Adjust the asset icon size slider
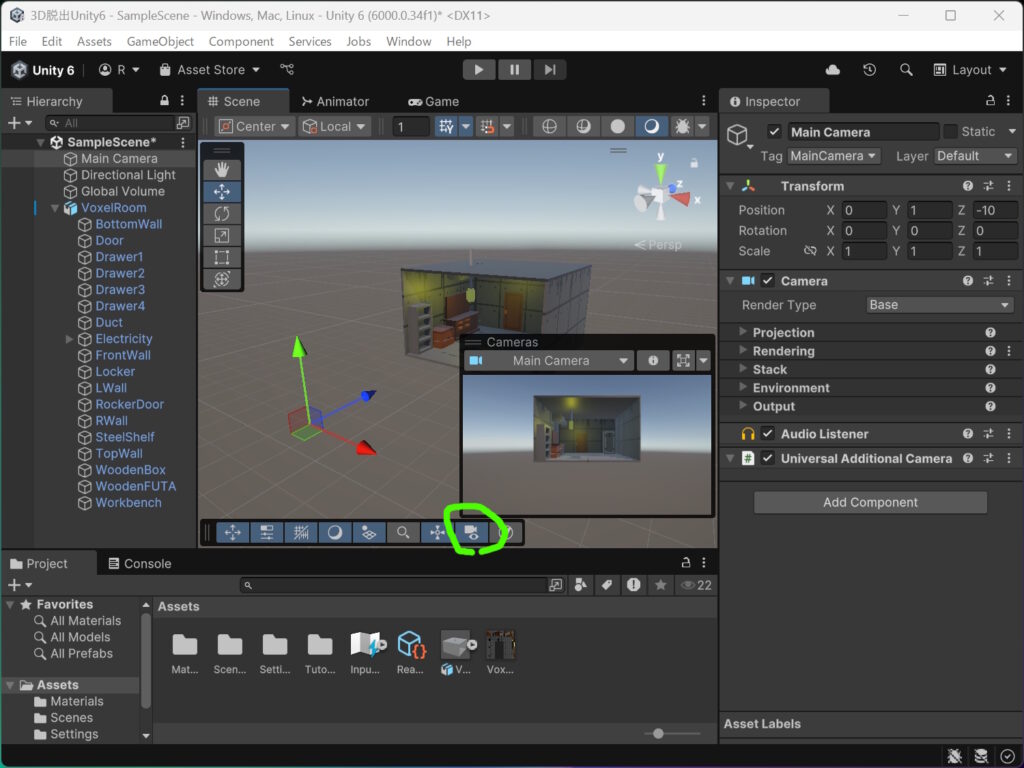The height and width of the screenshot is (768, 1024). click(658, 733)
